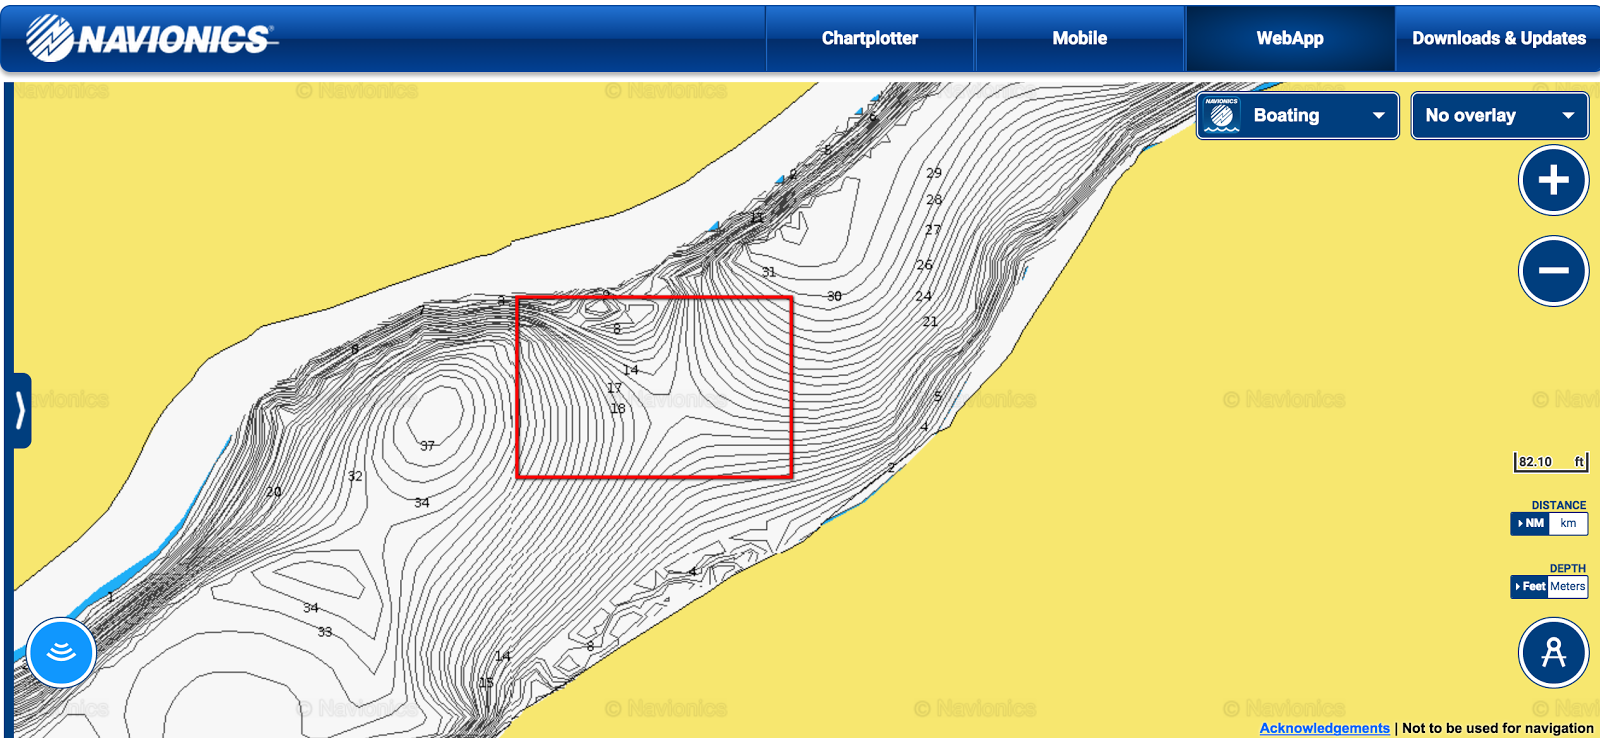Select the WebApp tab

click(x=1290, y=38)
